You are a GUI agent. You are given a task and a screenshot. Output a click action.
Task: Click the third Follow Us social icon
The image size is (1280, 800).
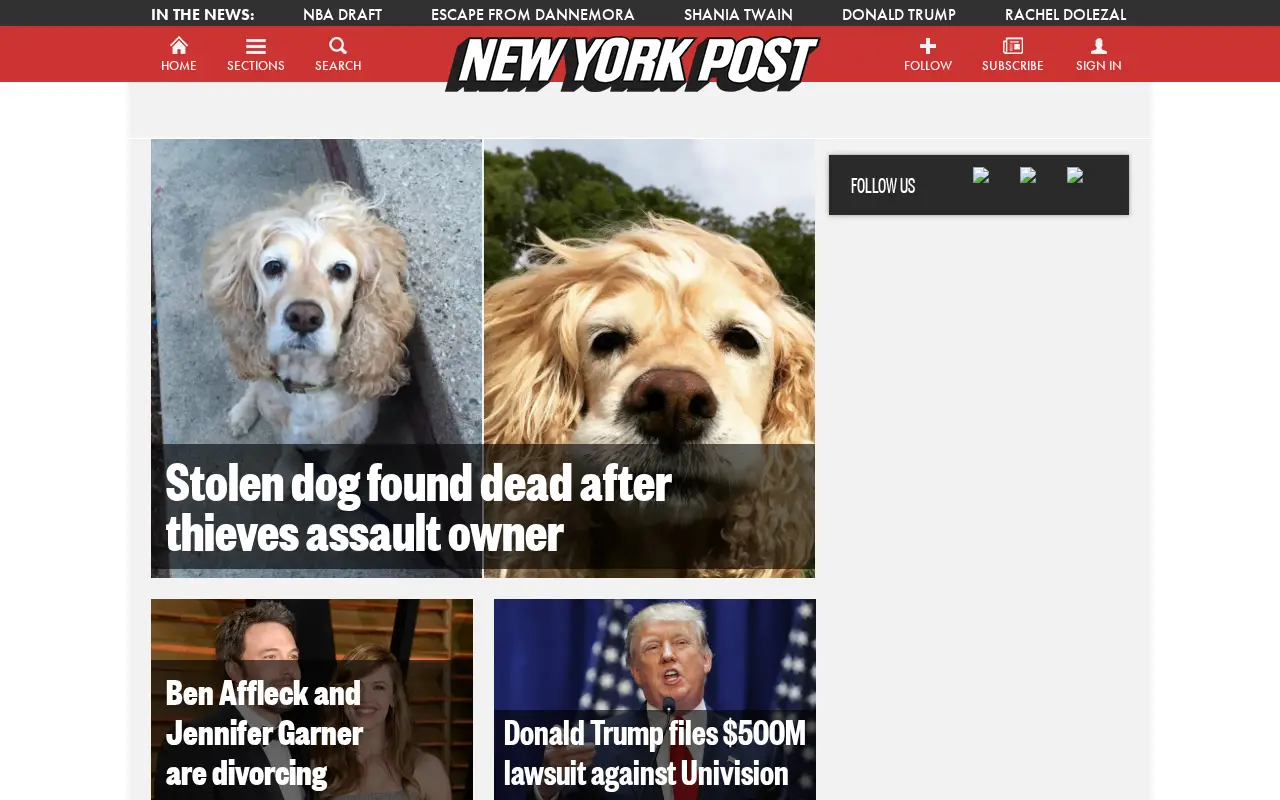(1075, 175)
